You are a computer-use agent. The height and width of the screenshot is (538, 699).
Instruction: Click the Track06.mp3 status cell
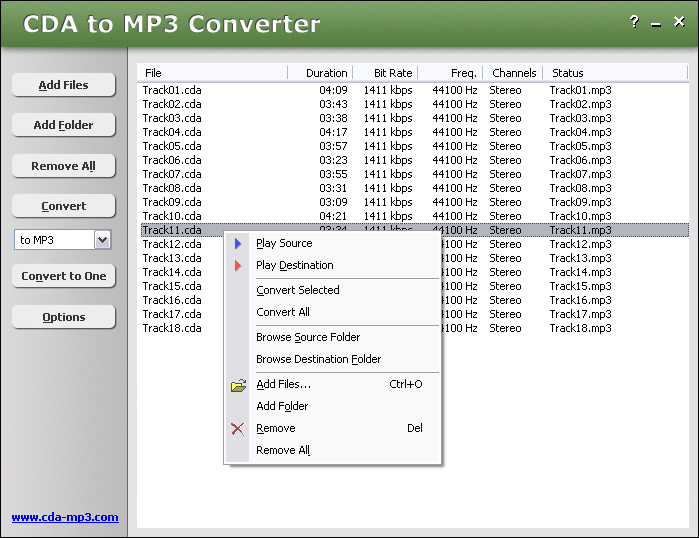coord(580,160)
